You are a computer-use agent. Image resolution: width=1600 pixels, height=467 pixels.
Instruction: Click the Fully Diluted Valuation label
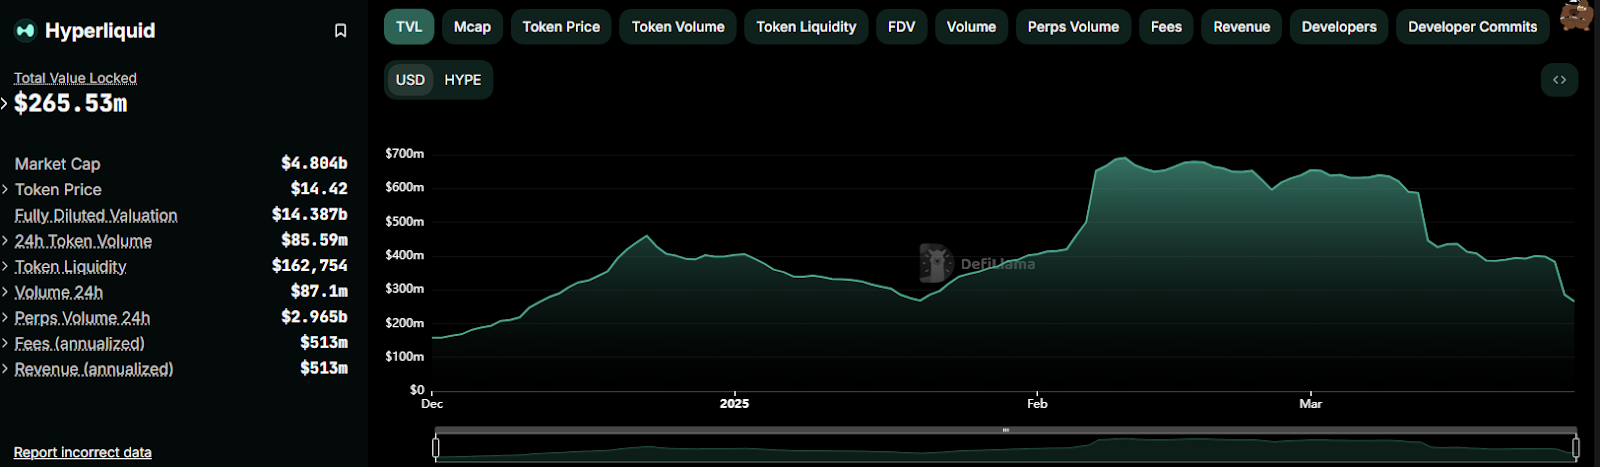[x=96, y=215]
